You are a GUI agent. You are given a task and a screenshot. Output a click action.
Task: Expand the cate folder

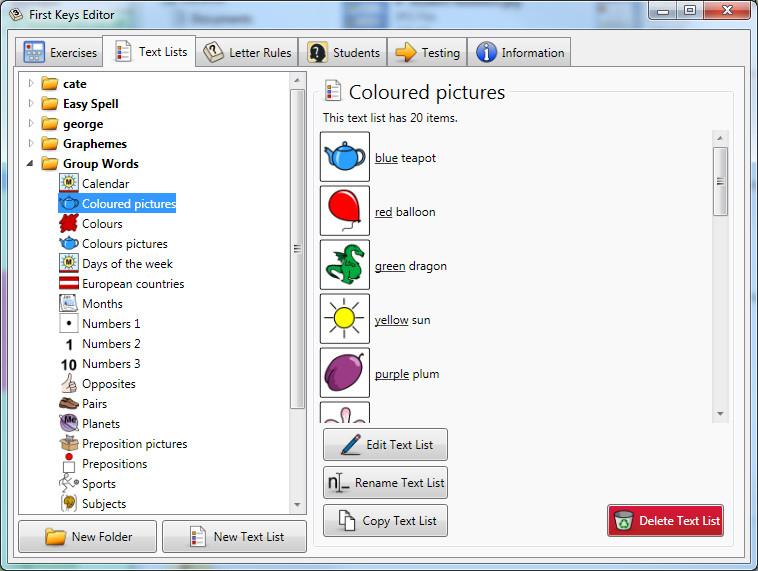(x=31, y=84)
